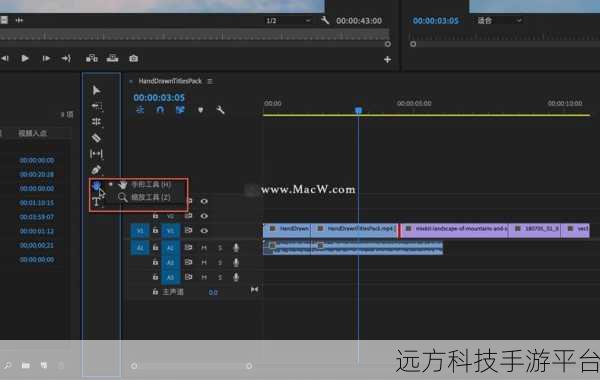
Task: Toggle V3 track output eye
Action: pyautogui.click(x=204, y=201)
